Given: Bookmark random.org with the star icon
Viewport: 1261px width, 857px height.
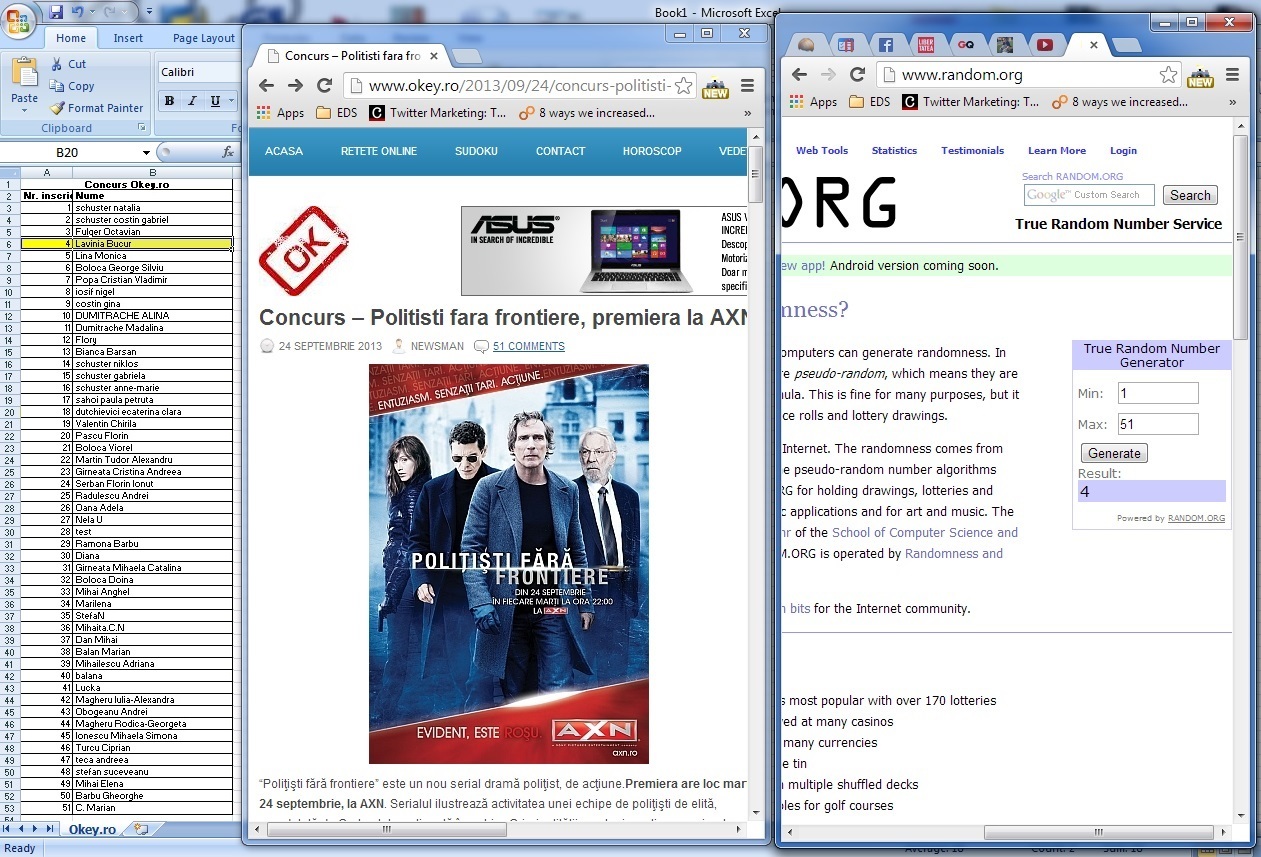Looking at the screenshot, I should [x=1168, y=75].
